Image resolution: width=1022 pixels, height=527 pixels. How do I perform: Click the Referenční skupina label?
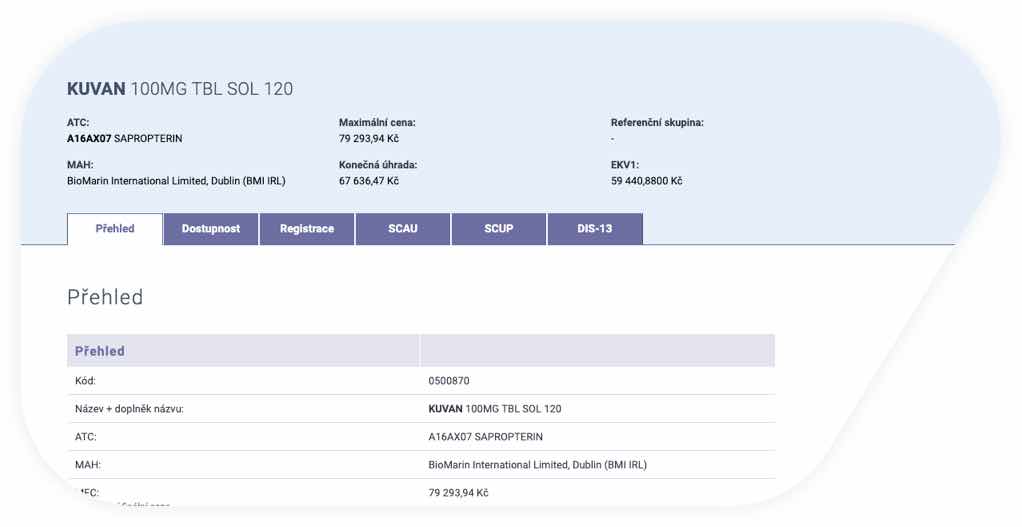657,122
